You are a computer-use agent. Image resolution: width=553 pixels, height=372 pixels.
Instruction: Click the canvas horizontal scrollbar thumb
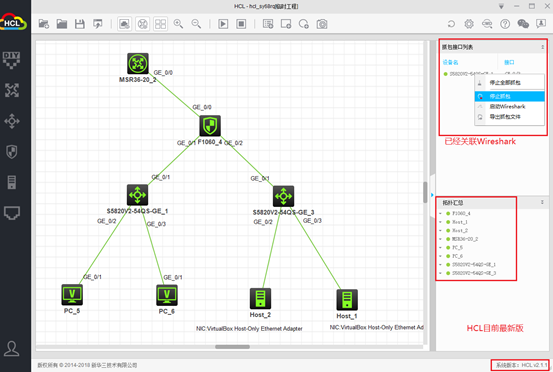232,347
